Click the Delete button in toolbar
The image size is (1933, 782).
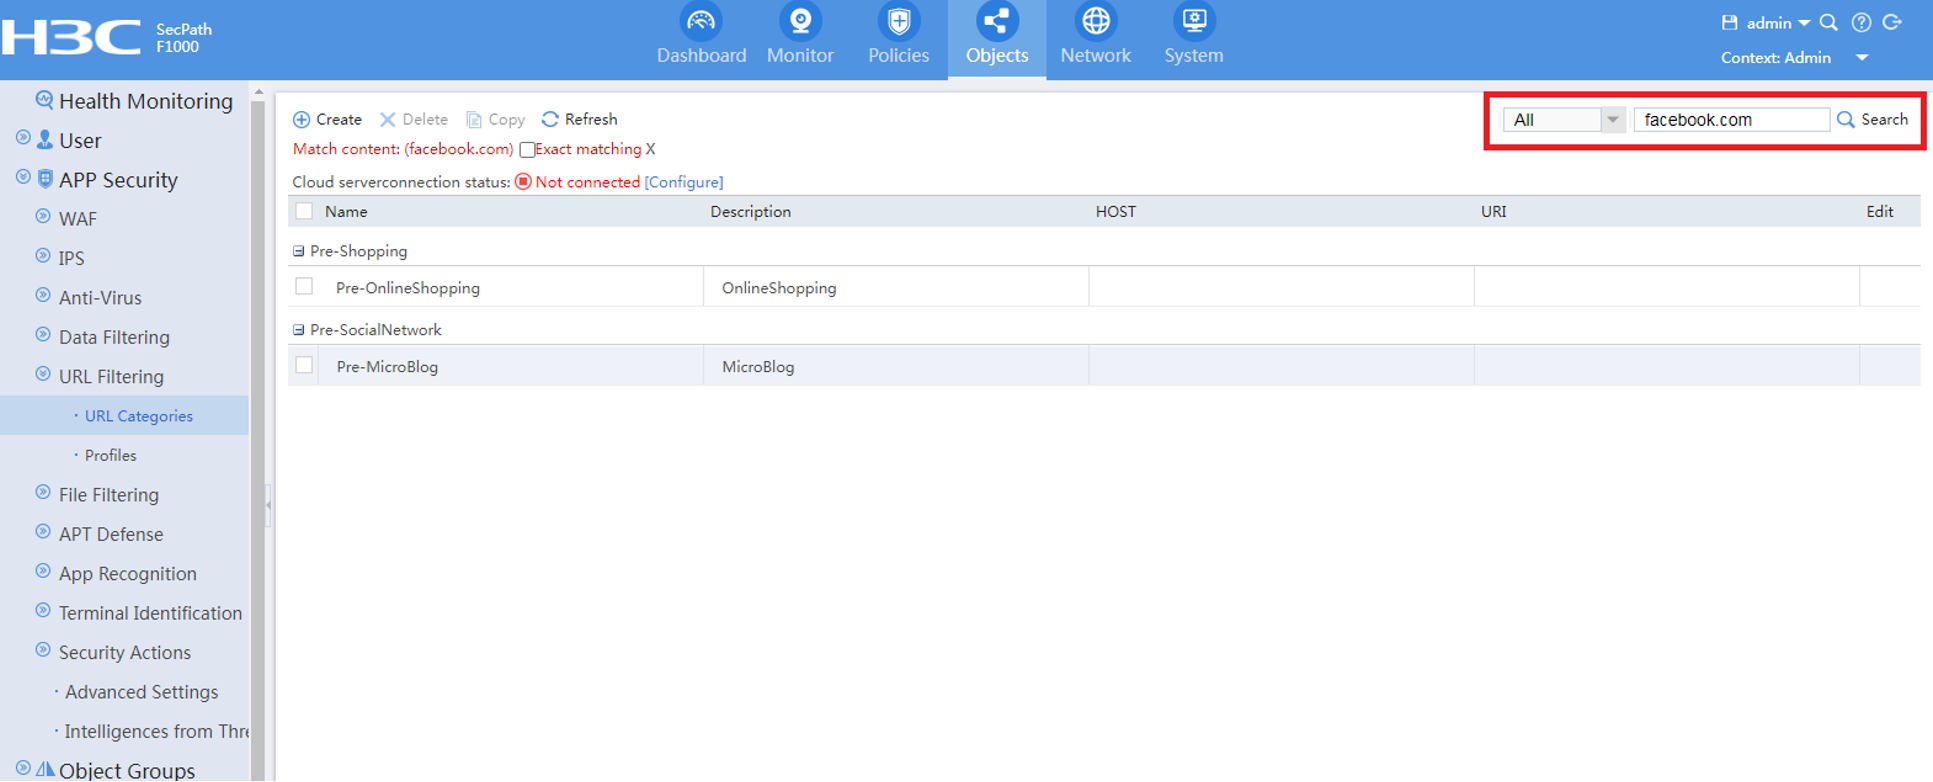pyautogui.click(x=413, y=119)
